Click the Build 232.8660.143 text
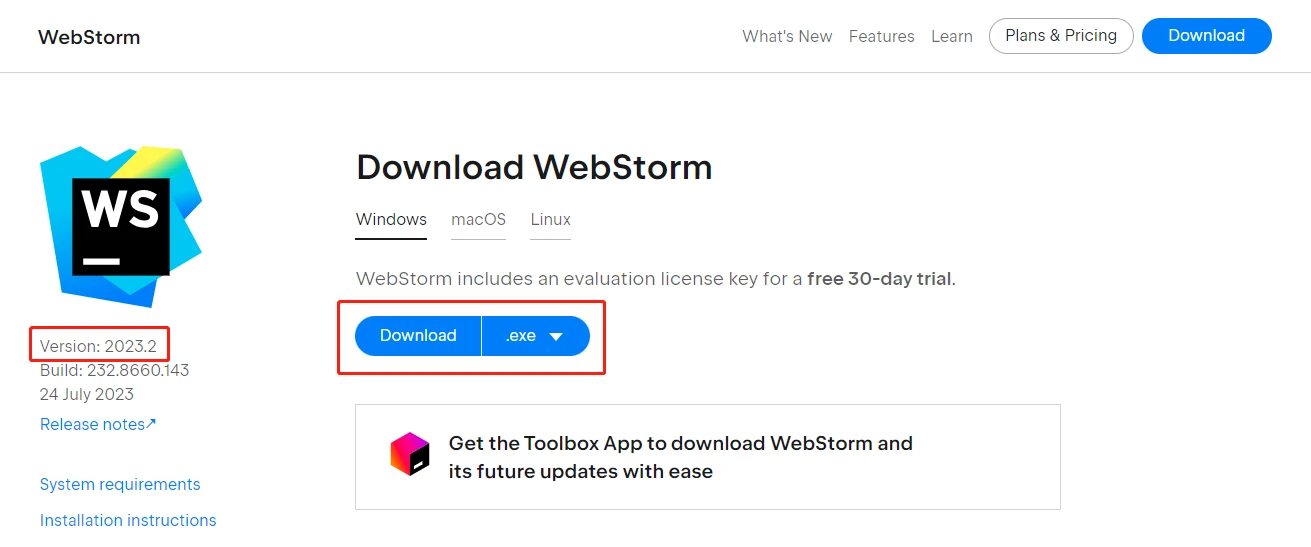1311x547 pixels. point(114,370)
